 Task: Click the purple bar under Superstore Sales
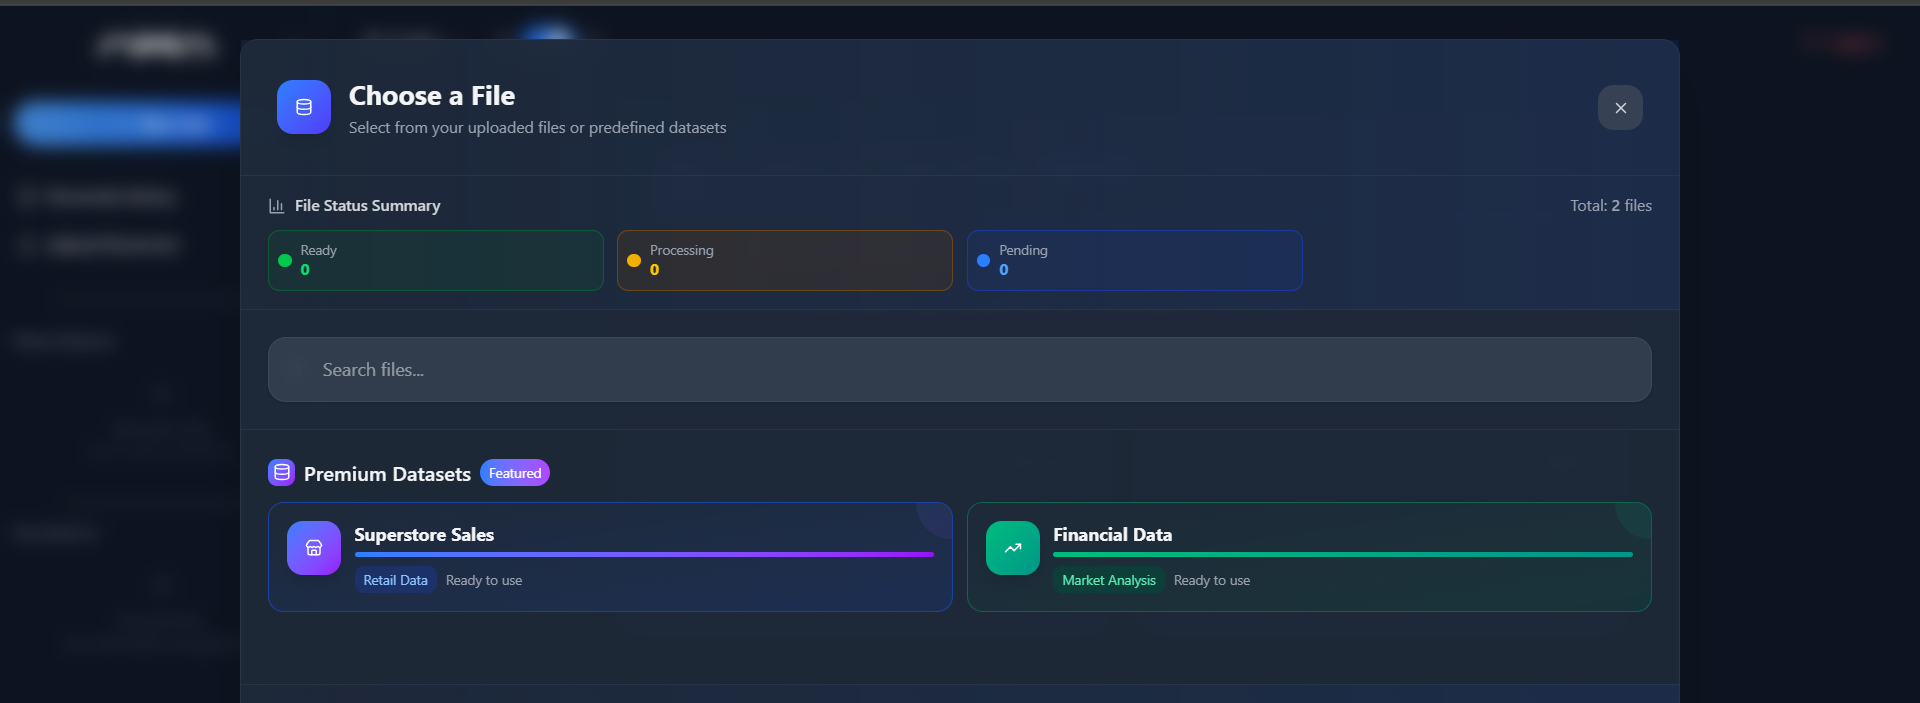pos(644,554)
